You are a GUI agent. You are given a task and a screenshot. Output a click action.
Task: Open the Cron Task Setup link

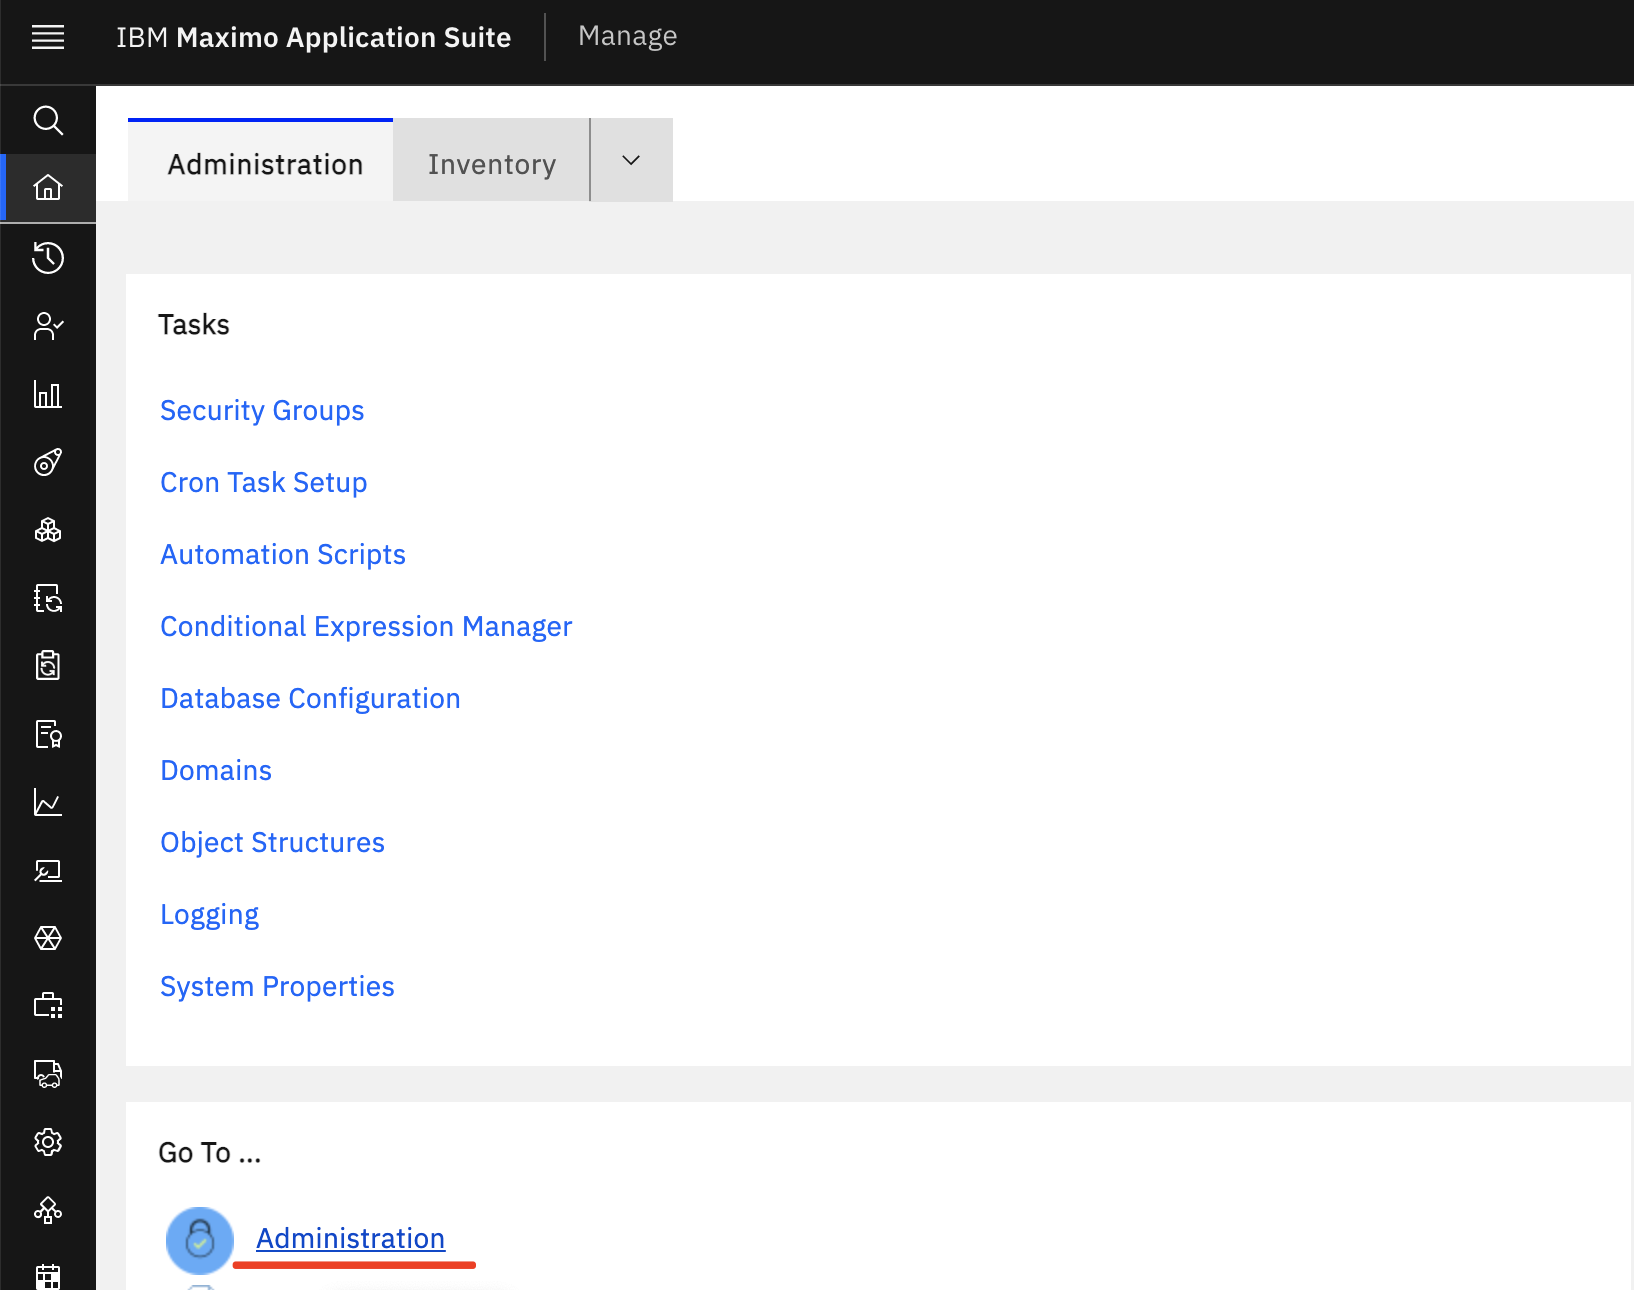[264, 483]
